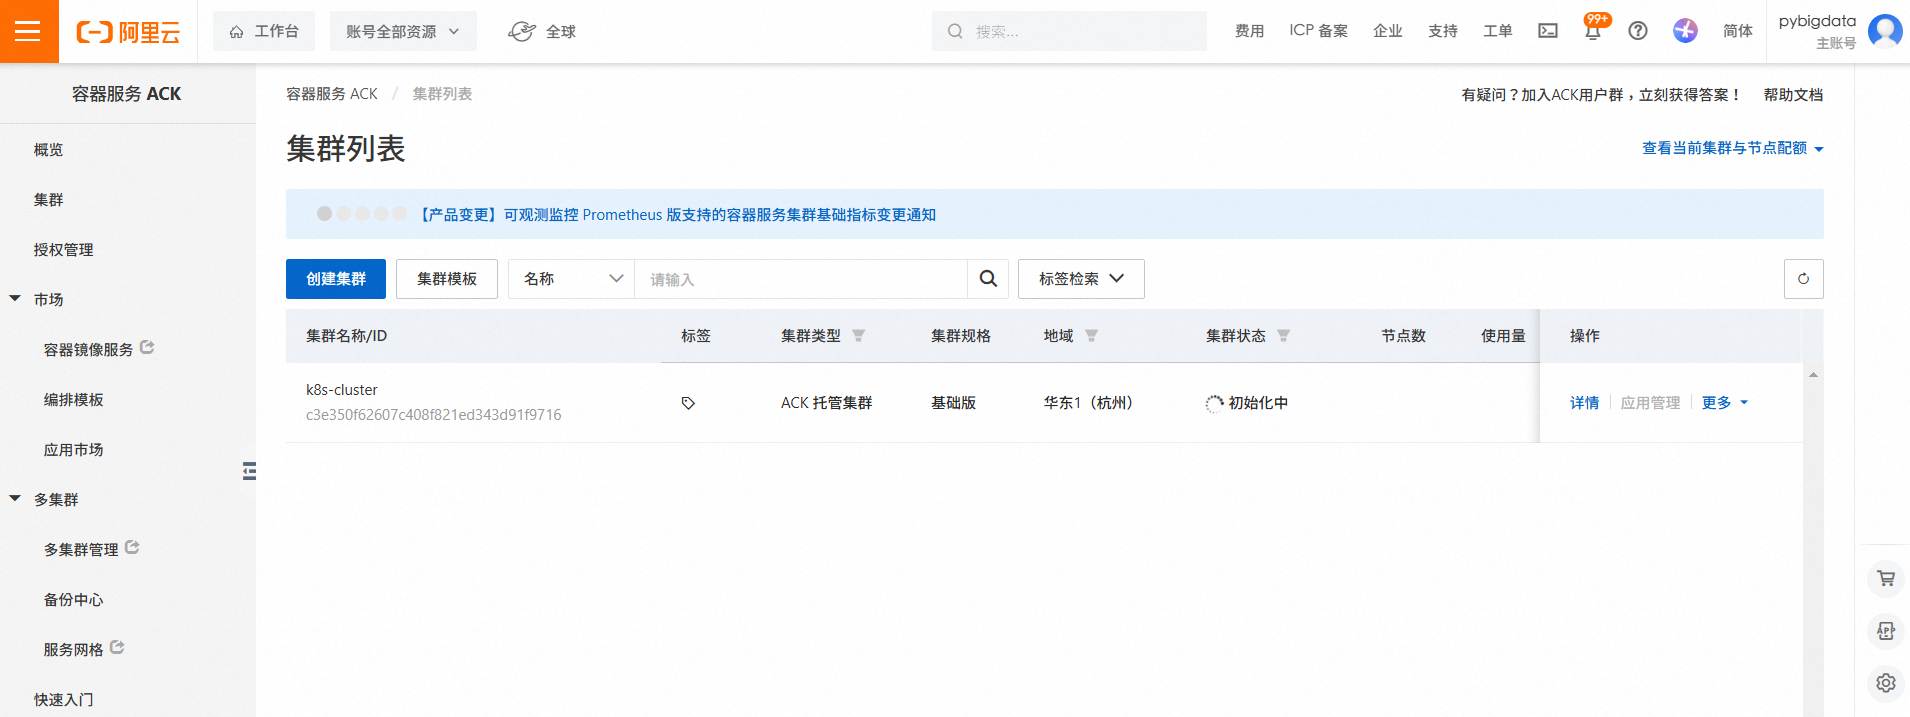Collapse the left sidebar with handle
This screenshot has width=1910, height=717.
coord(249,471)
